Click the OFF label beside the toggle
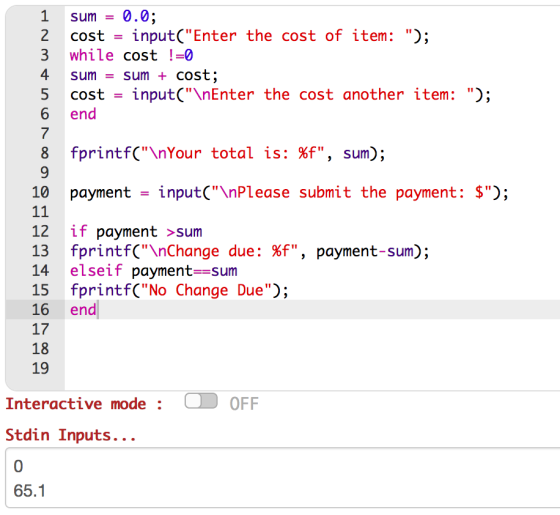This screenshot has width=560, height=515. [x=244, y=404]
